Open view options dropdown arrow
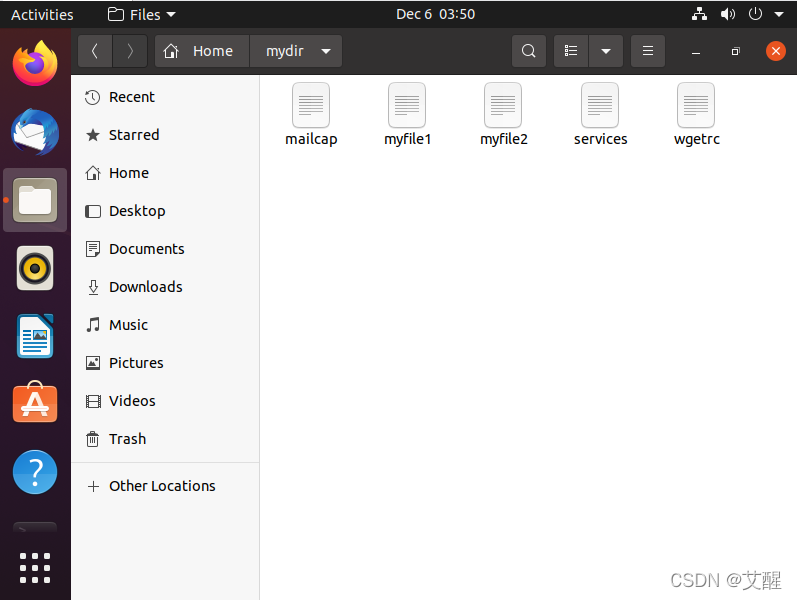 pos(606,51)
